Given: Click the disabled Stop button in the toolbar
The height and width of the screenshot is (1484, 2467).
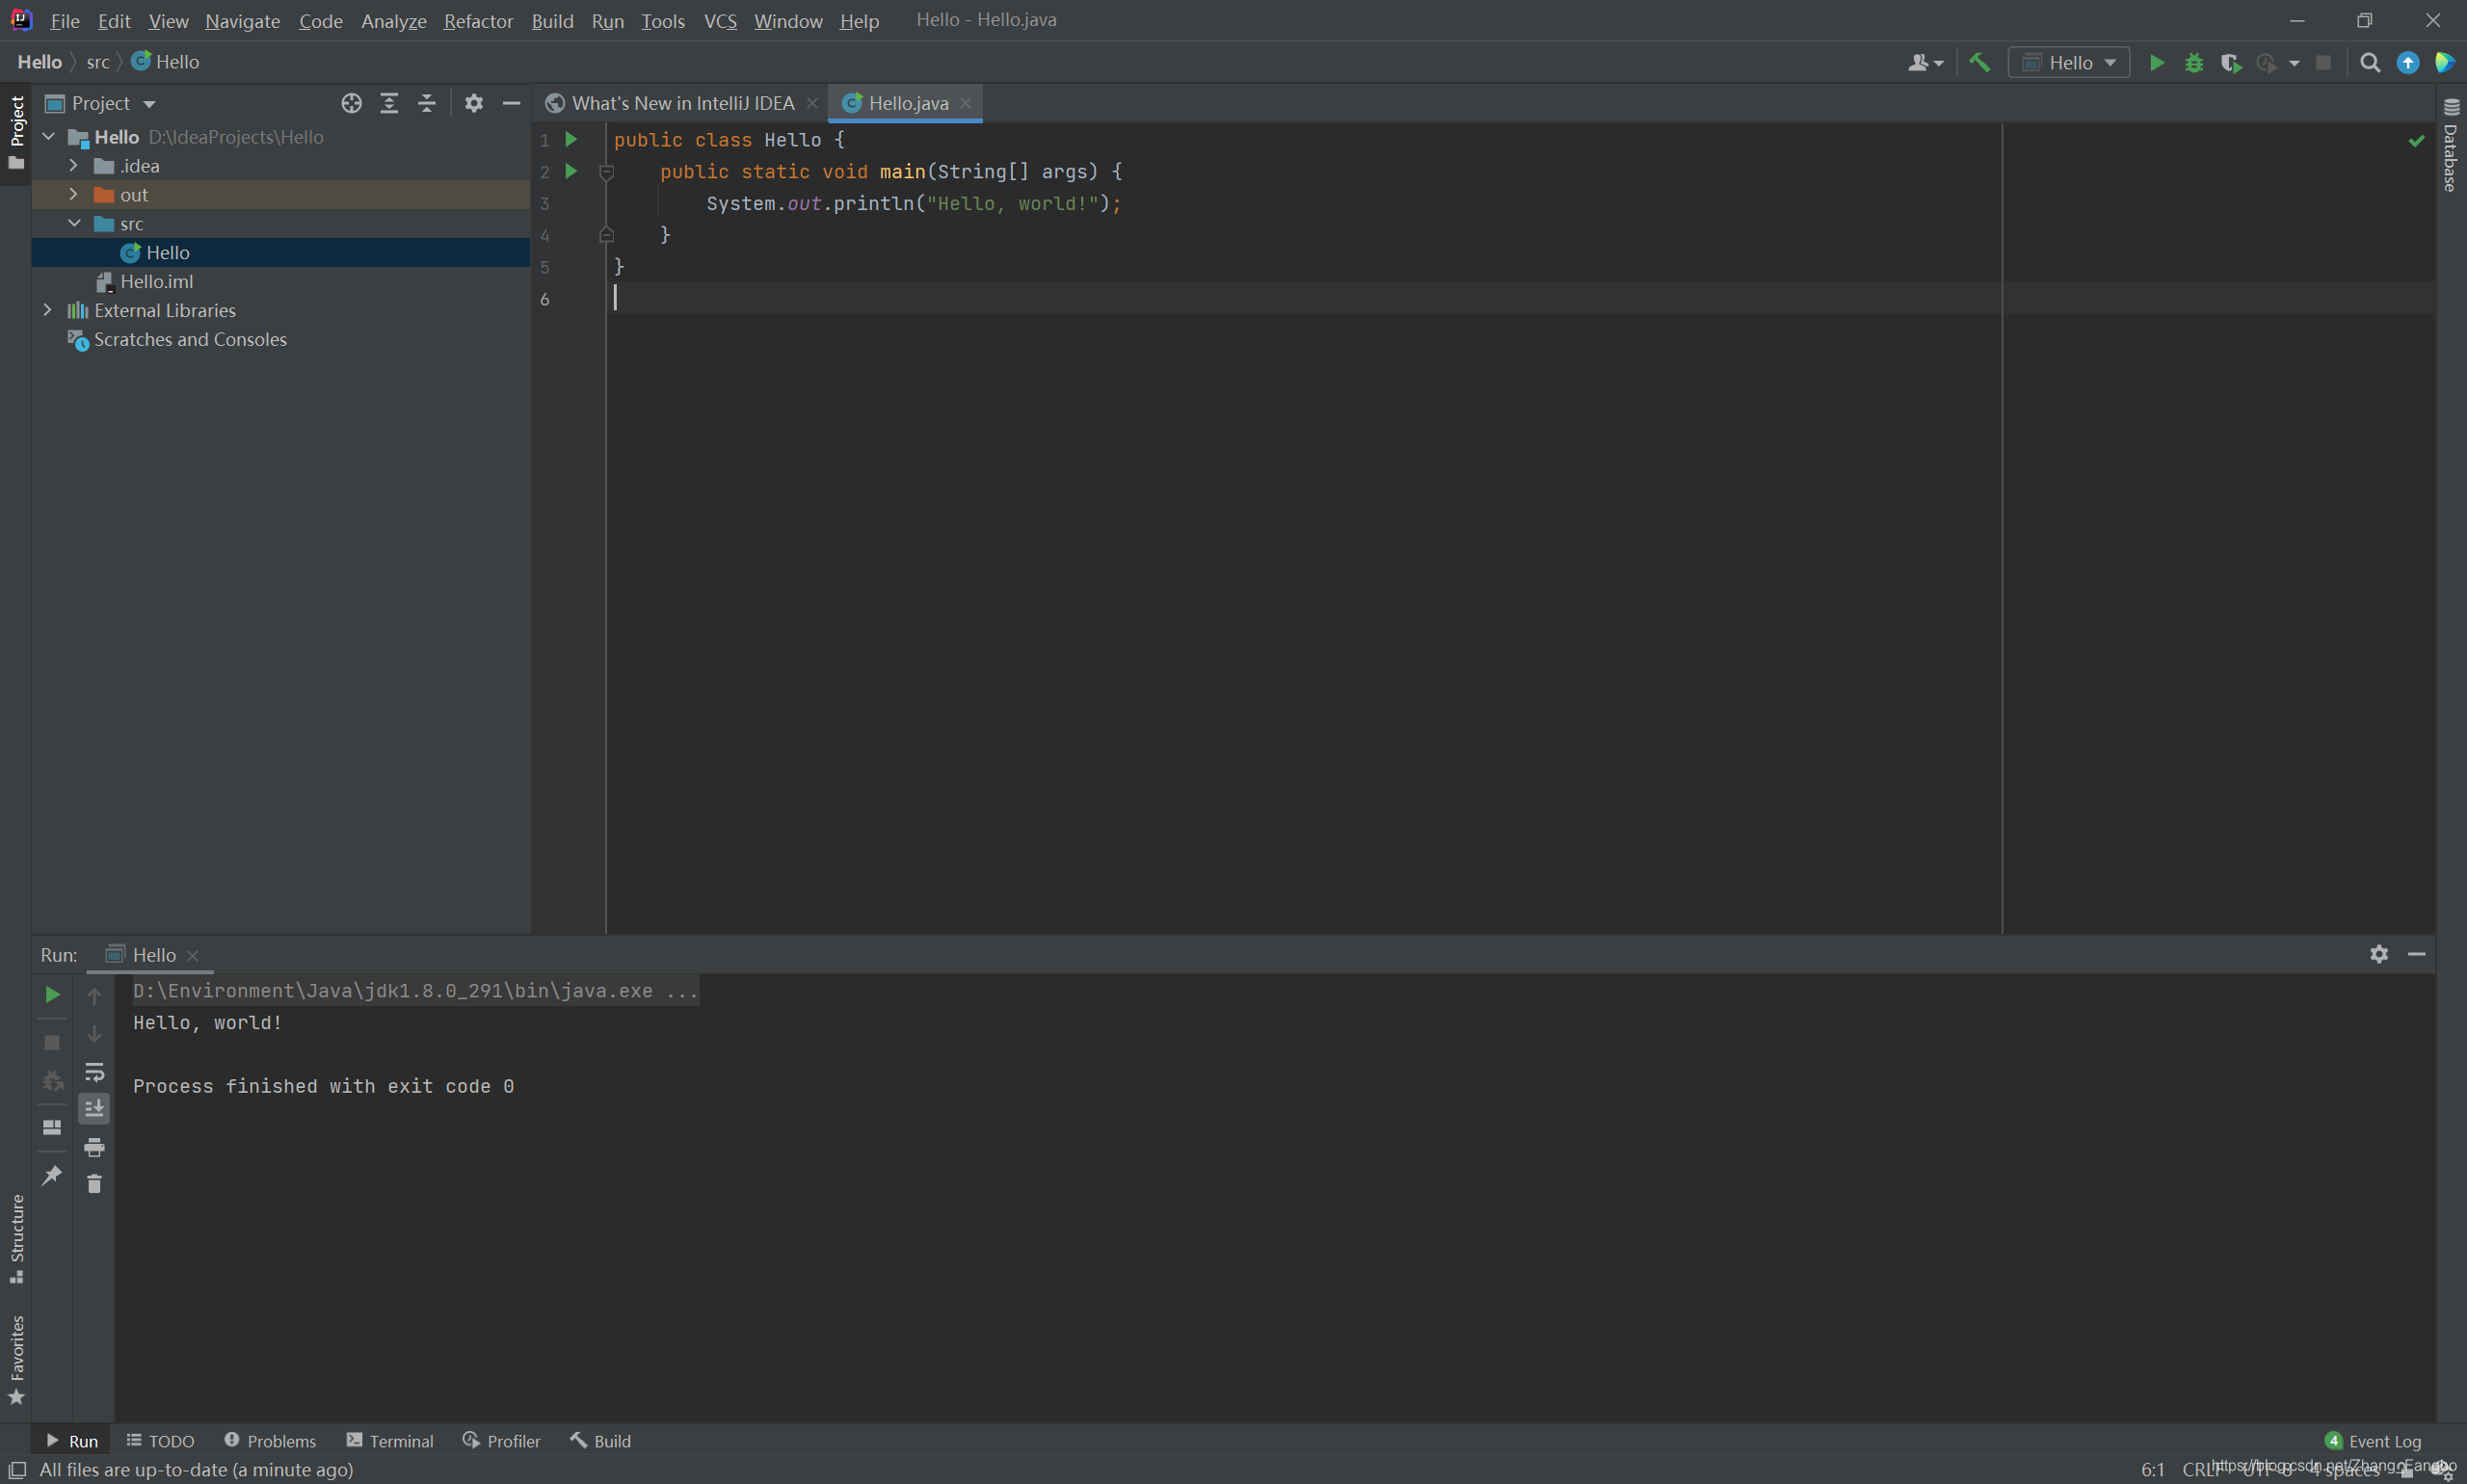Looking at the screenshot, I should click(2324, 63).
